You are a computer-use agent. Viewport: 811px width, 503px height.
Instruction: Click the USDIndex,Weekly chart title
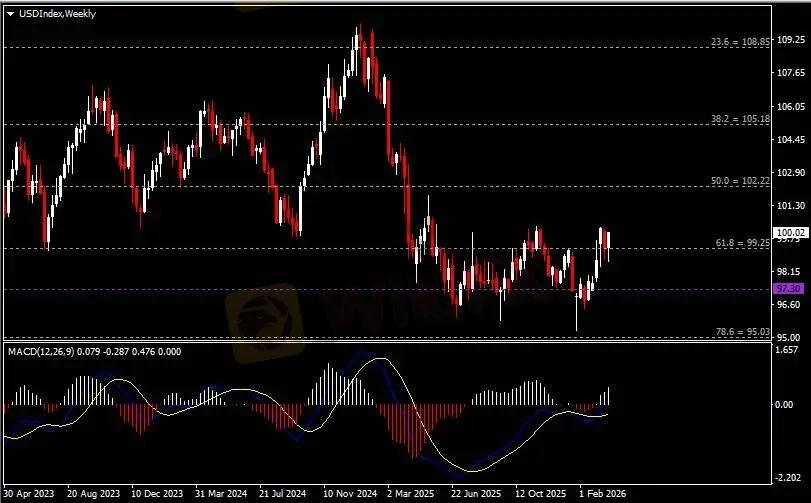pyautogui.click(x=57, y=14)
